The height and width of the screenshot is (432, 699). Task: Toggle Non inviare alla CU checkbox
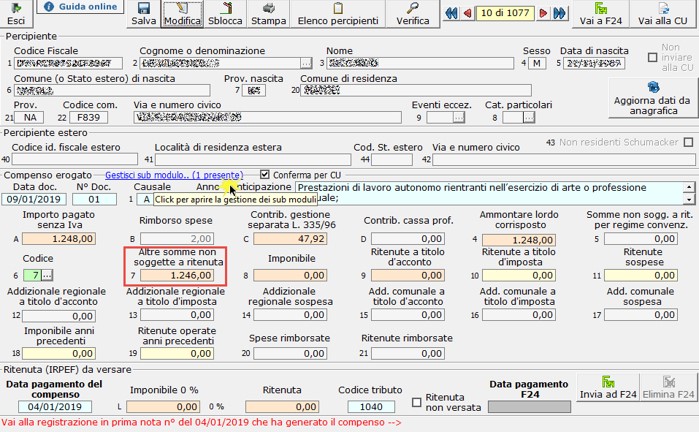click(x=653, y=58)
